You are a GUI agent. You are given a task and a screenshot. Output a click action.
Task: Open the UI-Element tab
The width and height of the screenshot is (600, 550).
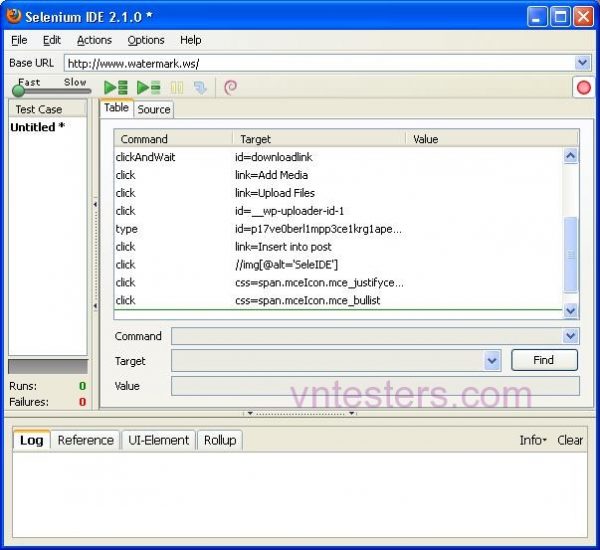[158, 440]
